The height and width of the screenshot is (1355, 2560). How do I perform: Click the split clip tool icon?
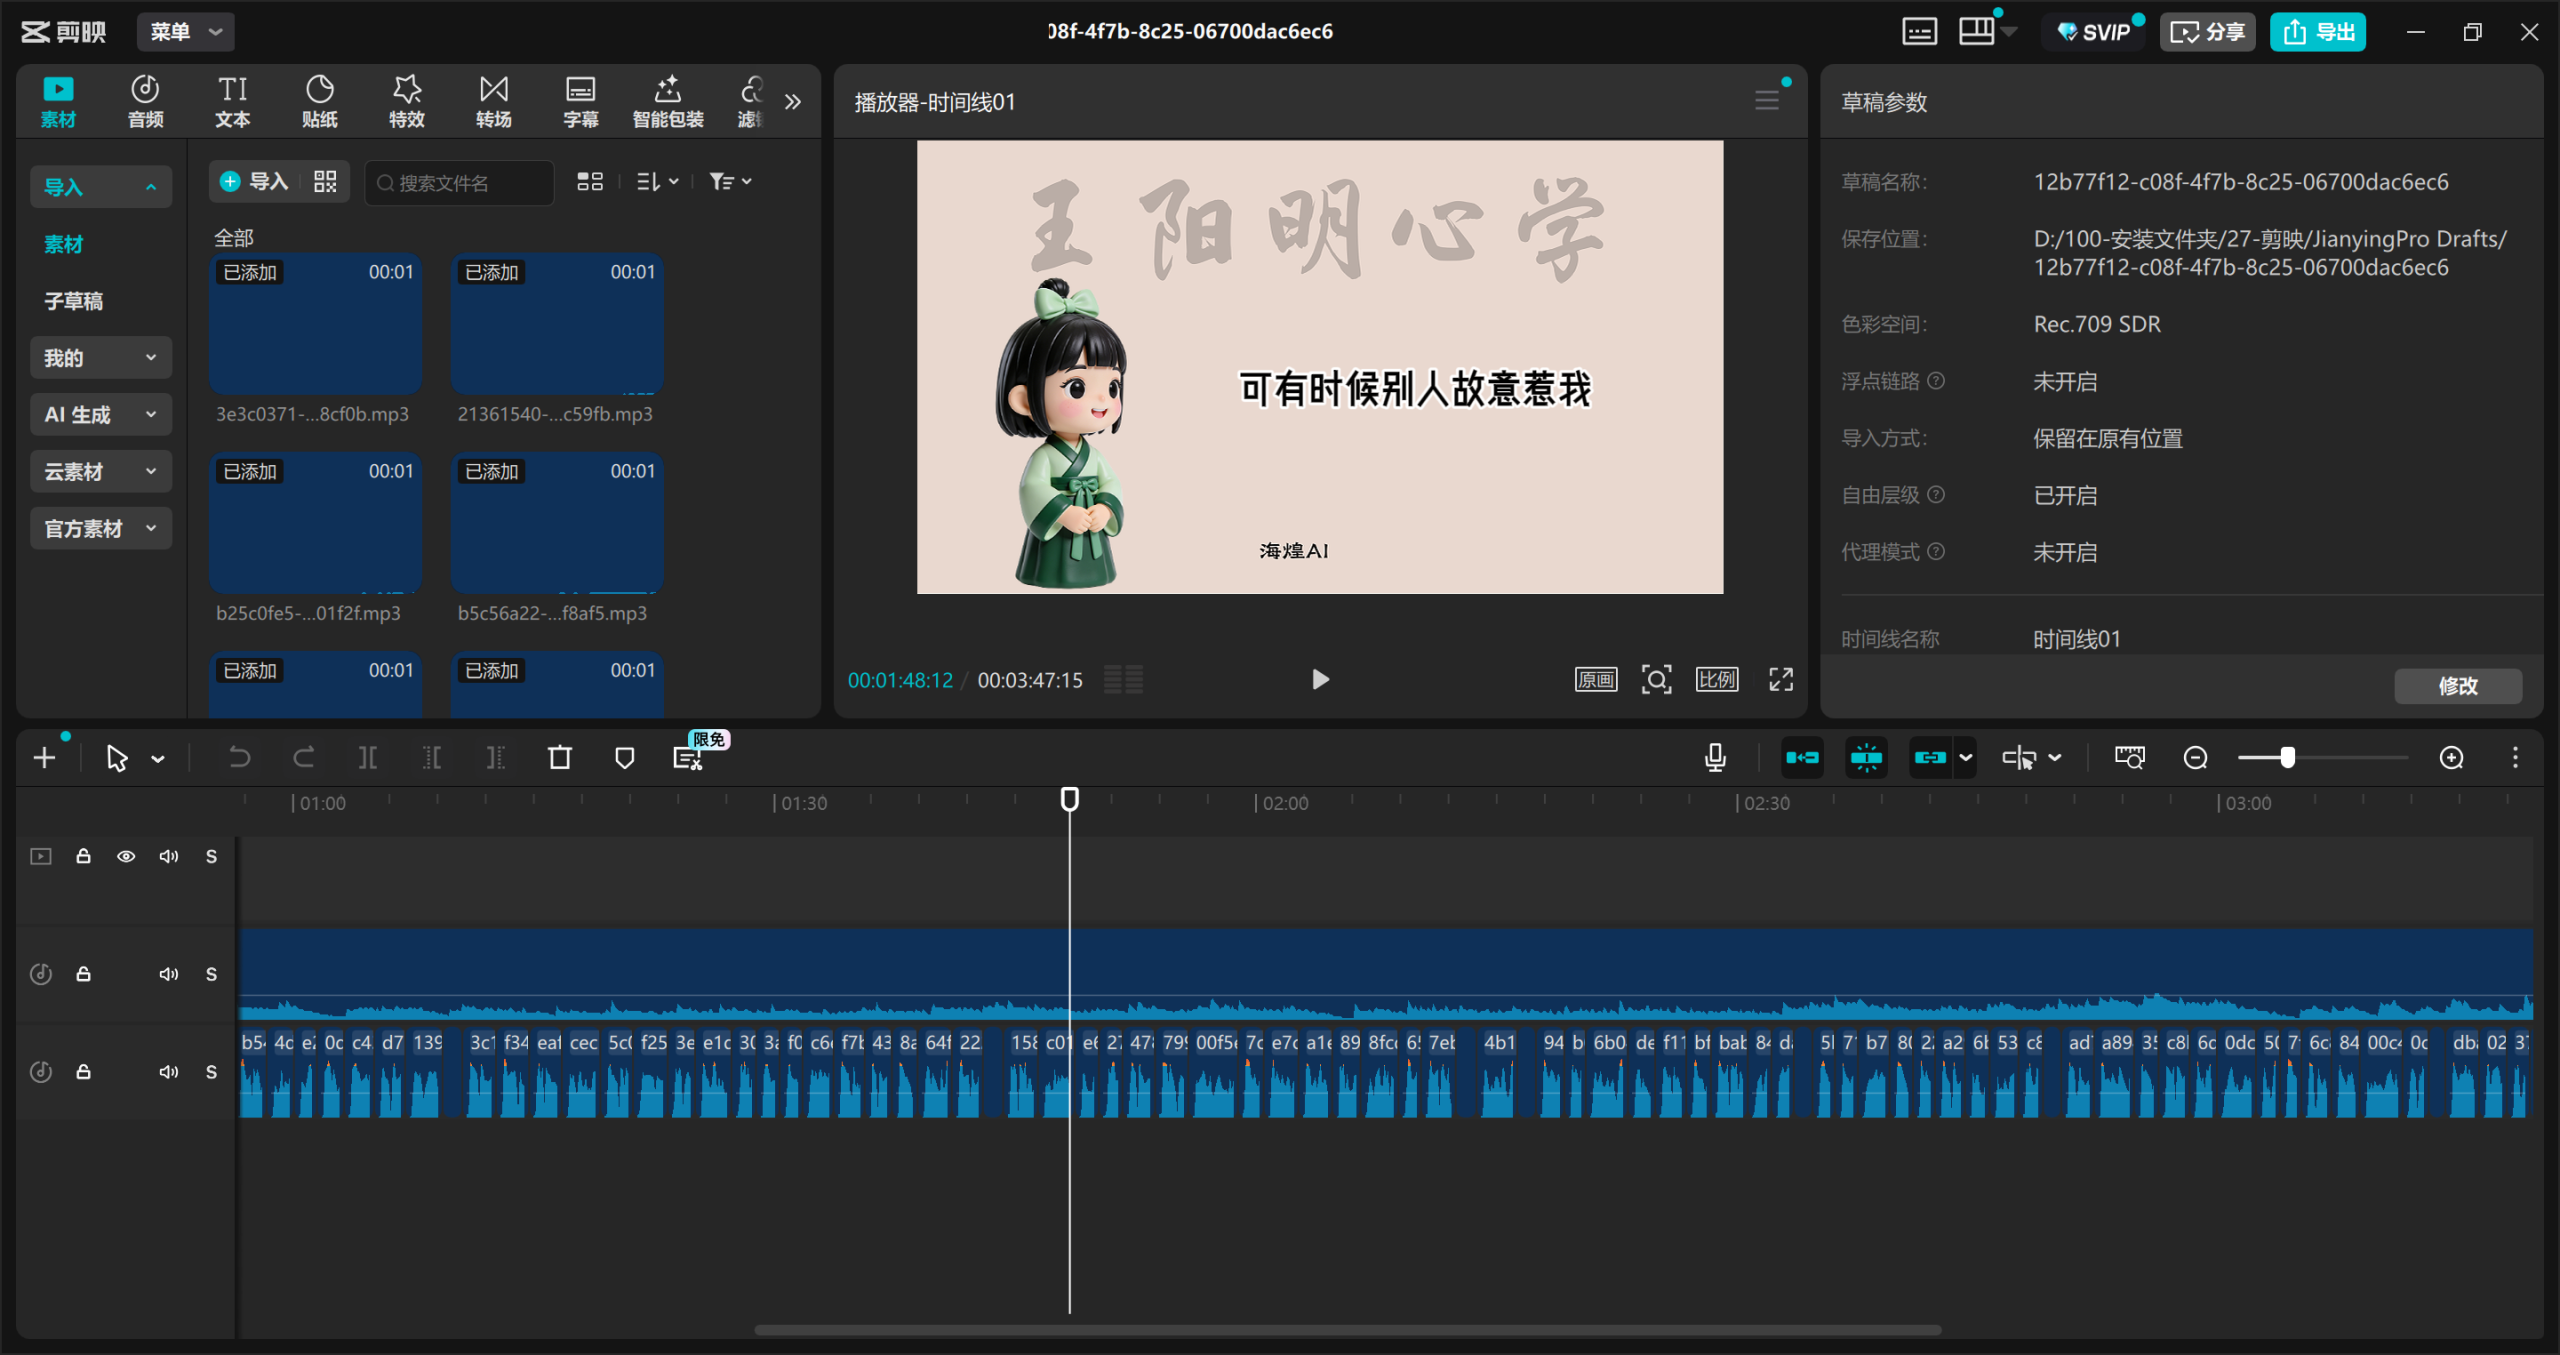(x=368, y=758)
